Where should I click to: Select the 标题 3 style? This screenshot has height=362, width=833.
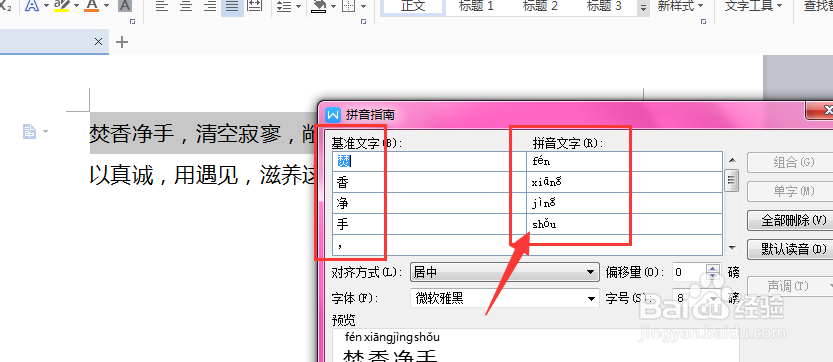click(604, 6)
